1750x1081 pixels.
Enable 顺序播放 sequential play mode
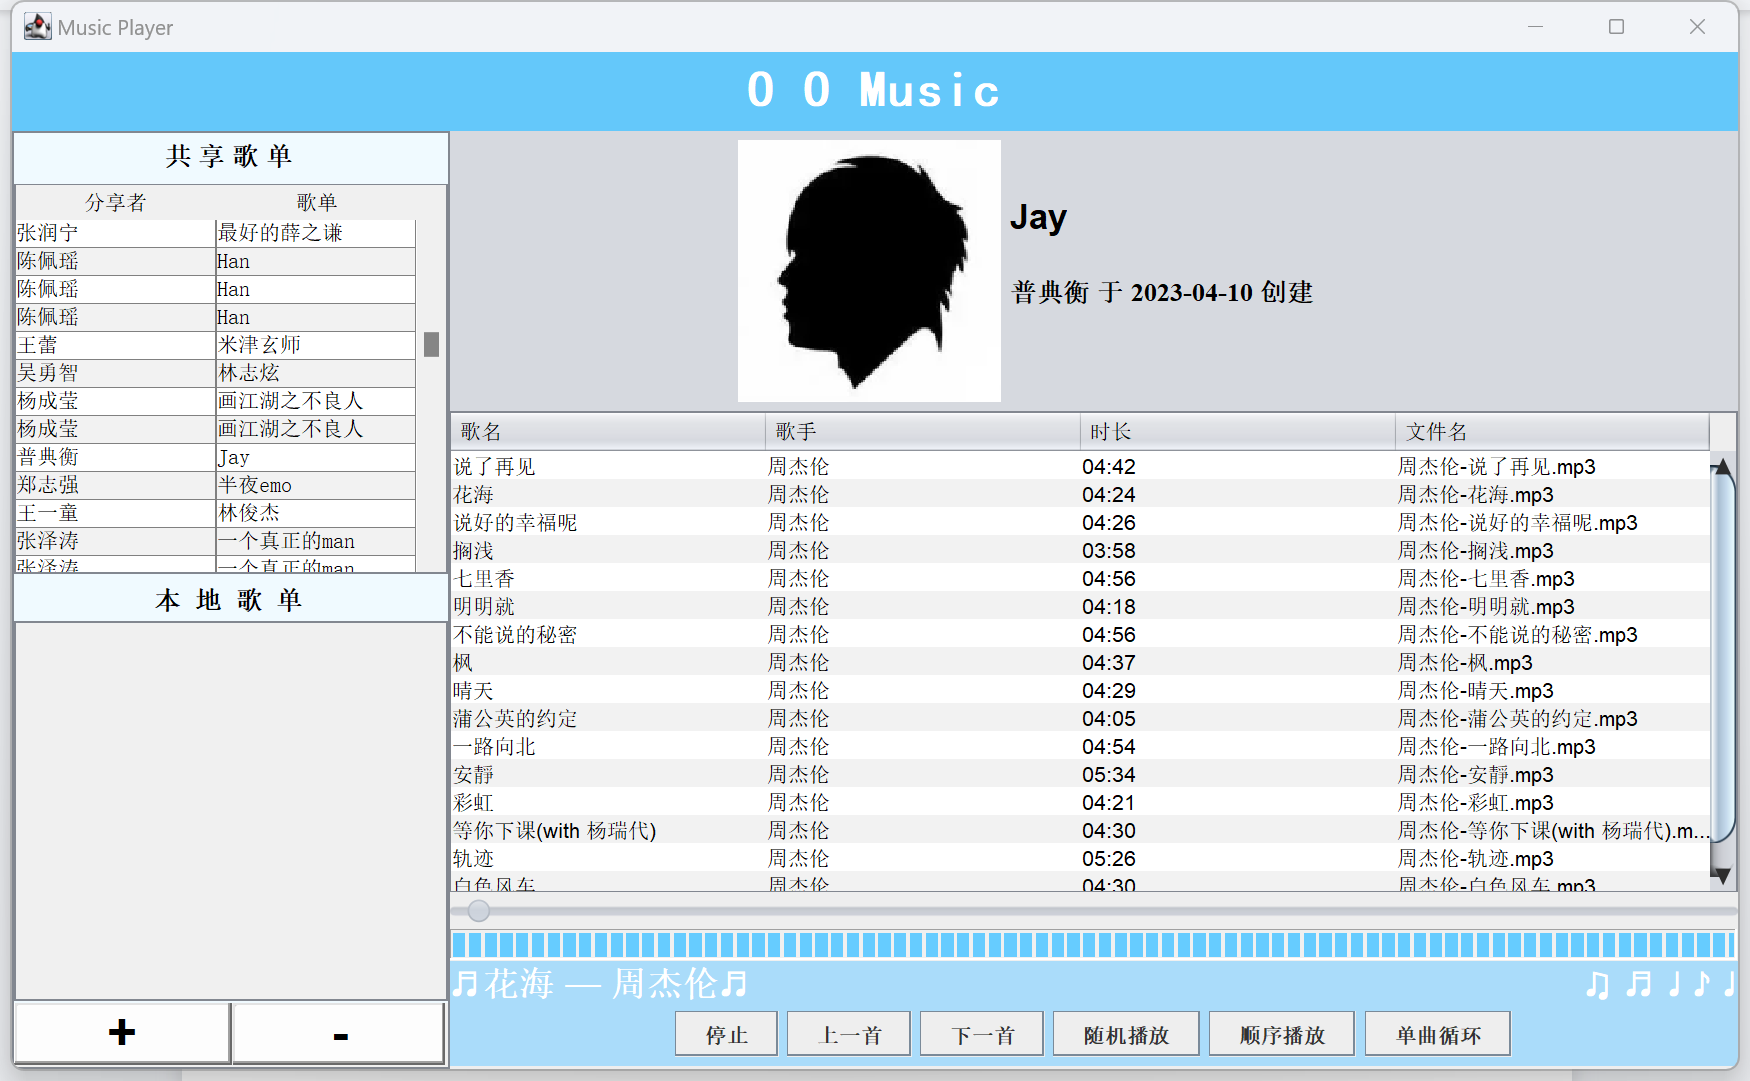tap(1281, 1035)
